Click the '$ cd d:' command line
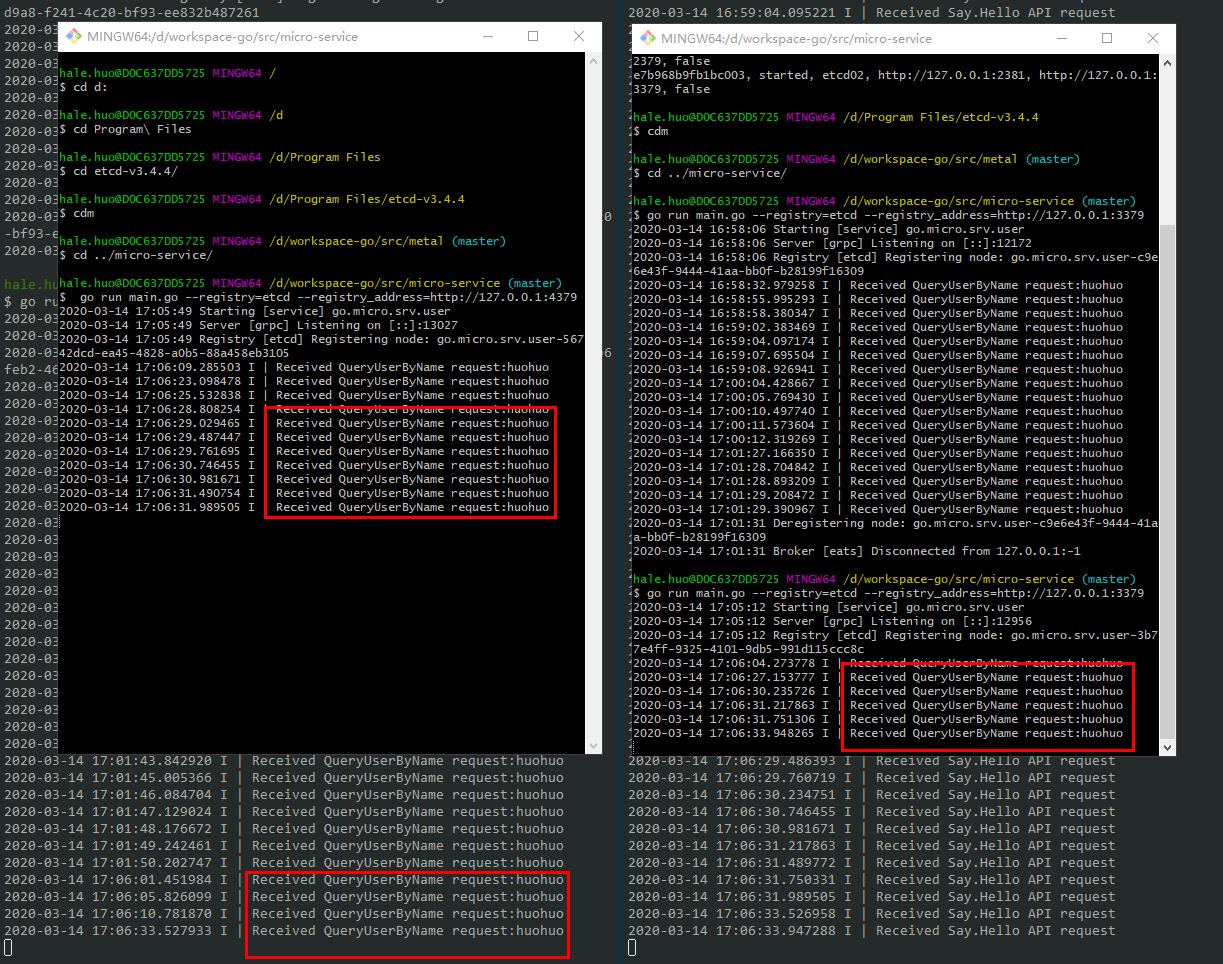 (x=84, y=87)
